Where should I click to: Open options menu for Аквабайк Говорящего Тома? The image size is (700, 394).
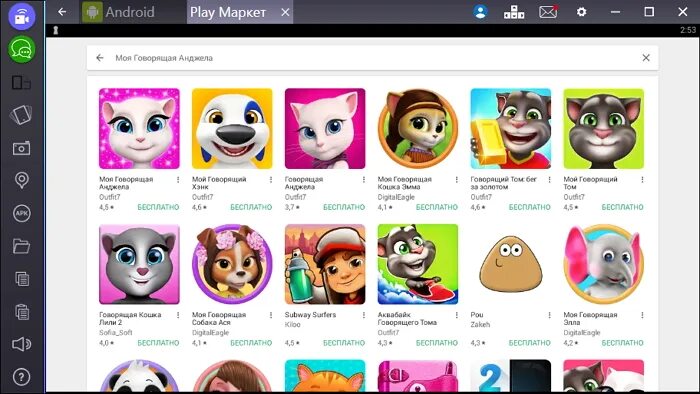tap(457, 315)
